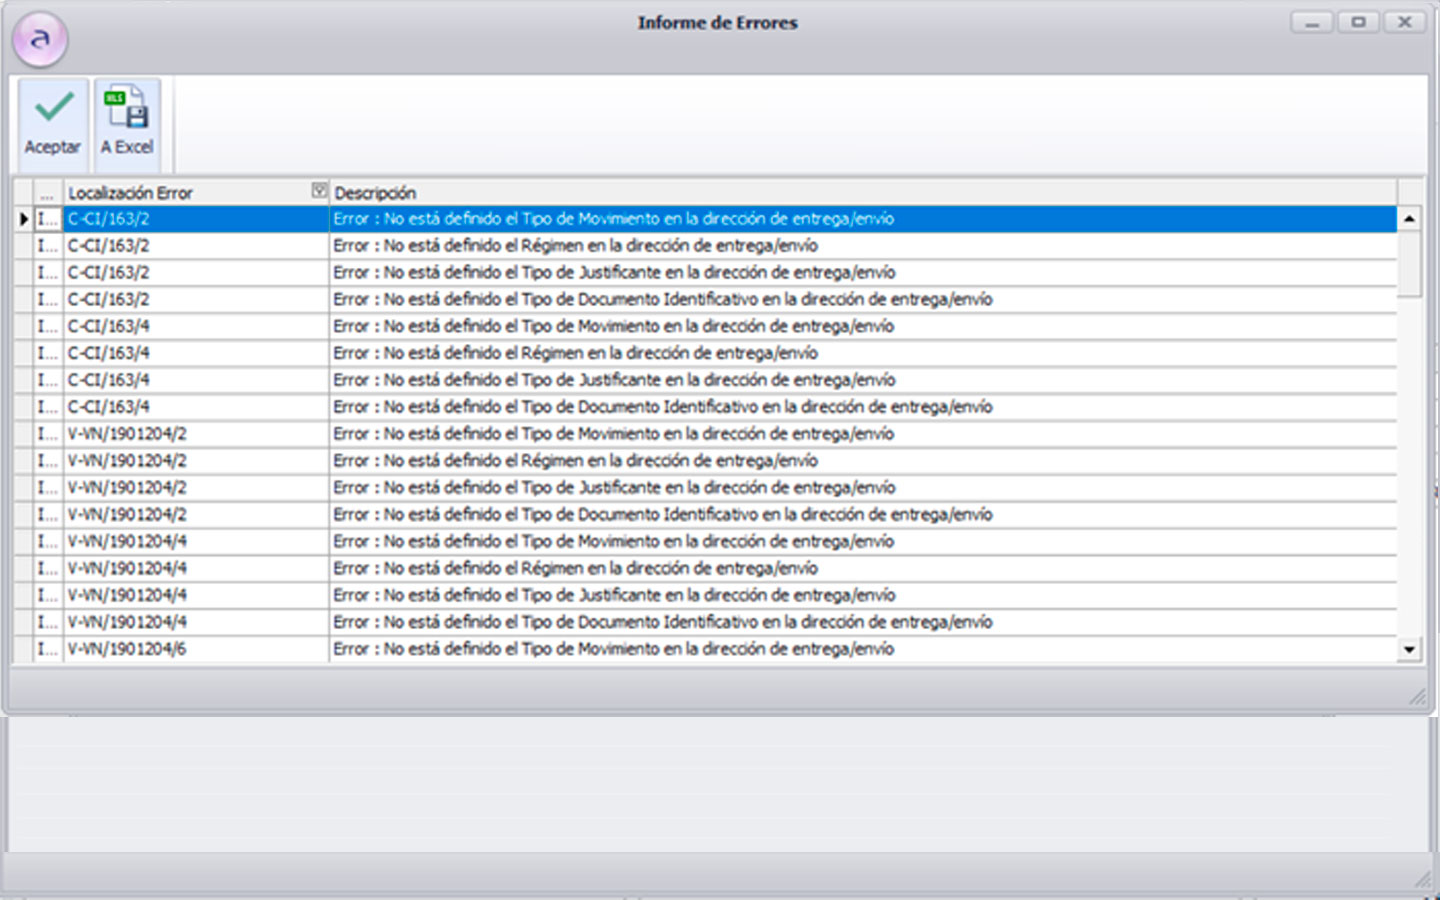Select the V-VN/1901204/6 Tipo de Movimiento row
Image resolution: width=1440 pixels, height=900 pixels.
613,649
